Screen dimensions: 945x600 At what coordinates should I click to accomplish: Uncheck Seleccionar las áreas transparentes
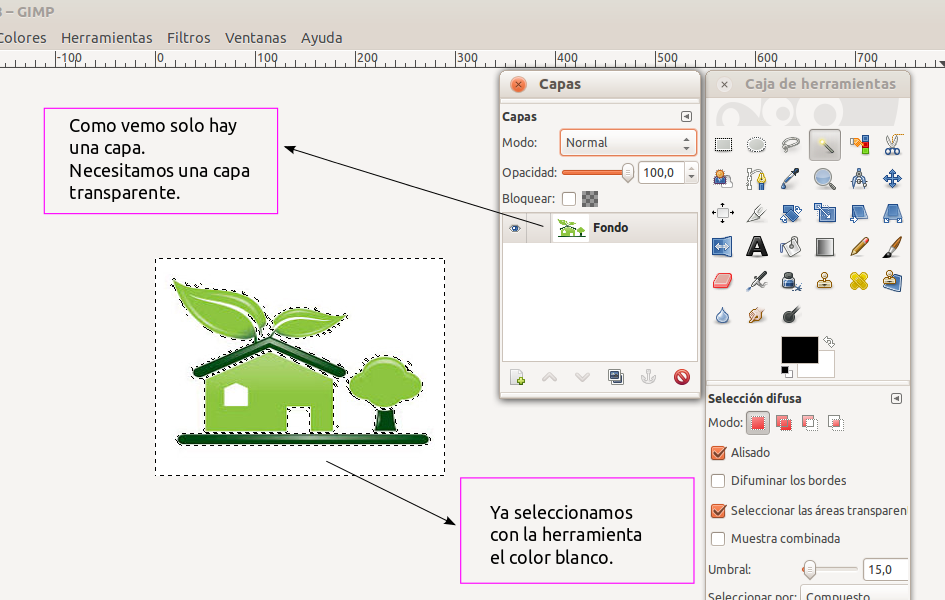[x=718, y=511]
